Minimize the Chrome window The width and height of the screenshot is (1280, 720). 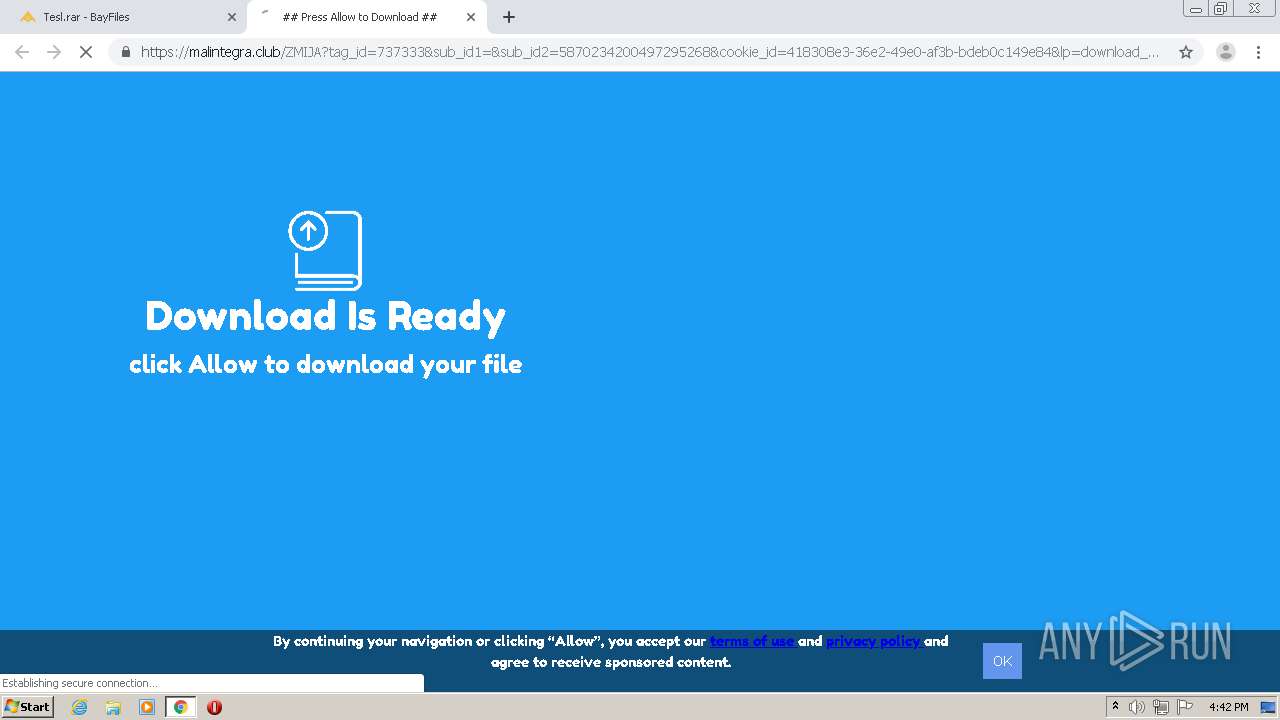[x=1196, y=9]
